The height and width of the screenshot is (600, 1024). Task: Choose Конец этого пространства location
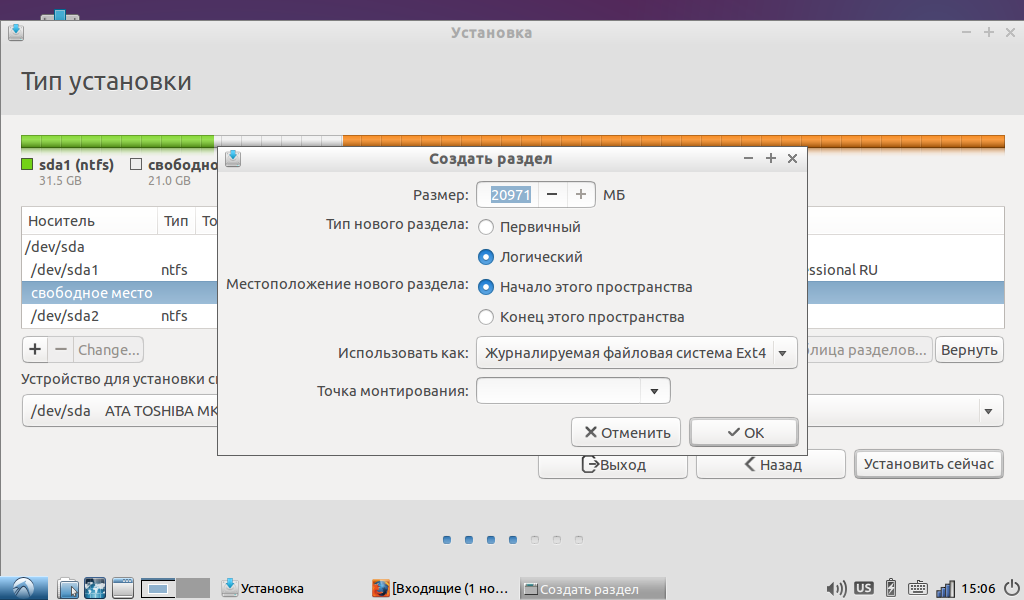(581, 317)
